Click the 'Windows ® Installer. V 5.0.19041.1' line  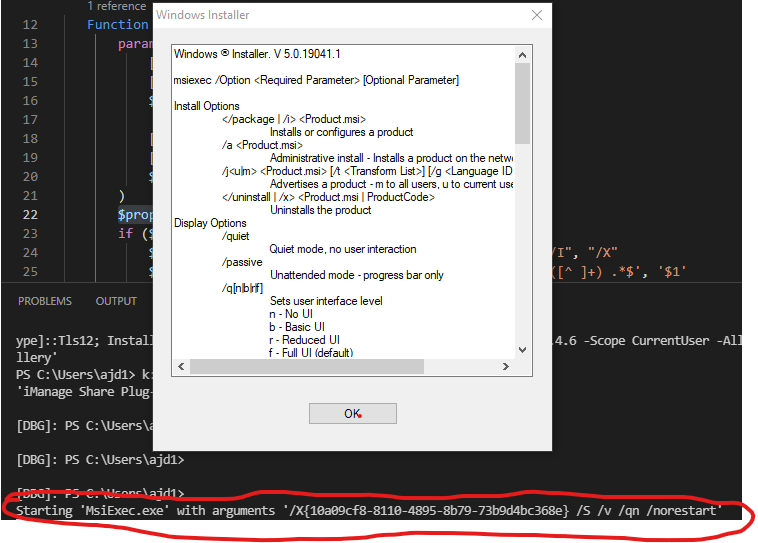[257, 54]
